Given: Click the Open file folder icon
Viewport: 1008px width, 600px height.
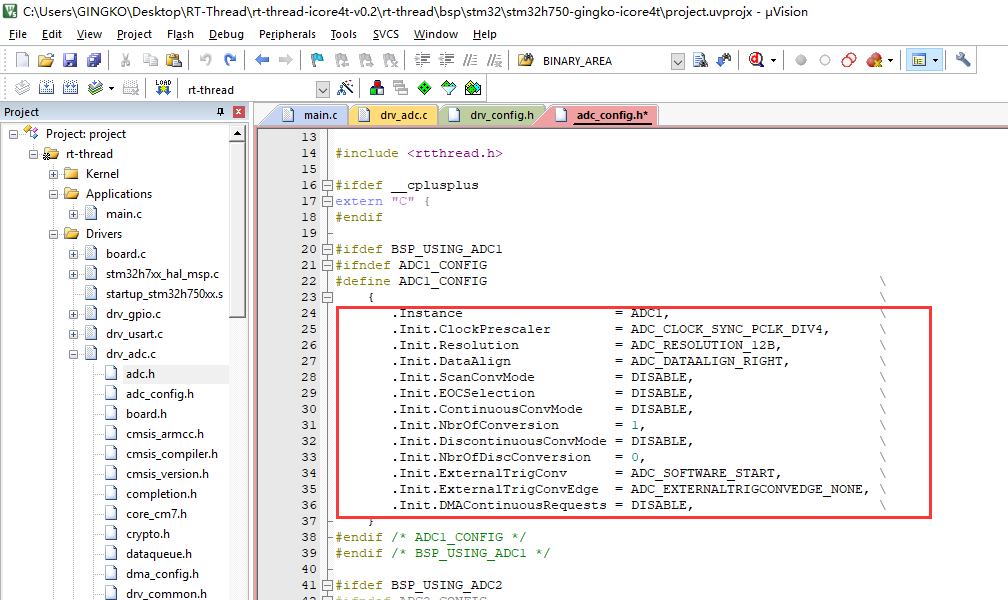Looking at the screenshot, I should pos(46,60).
